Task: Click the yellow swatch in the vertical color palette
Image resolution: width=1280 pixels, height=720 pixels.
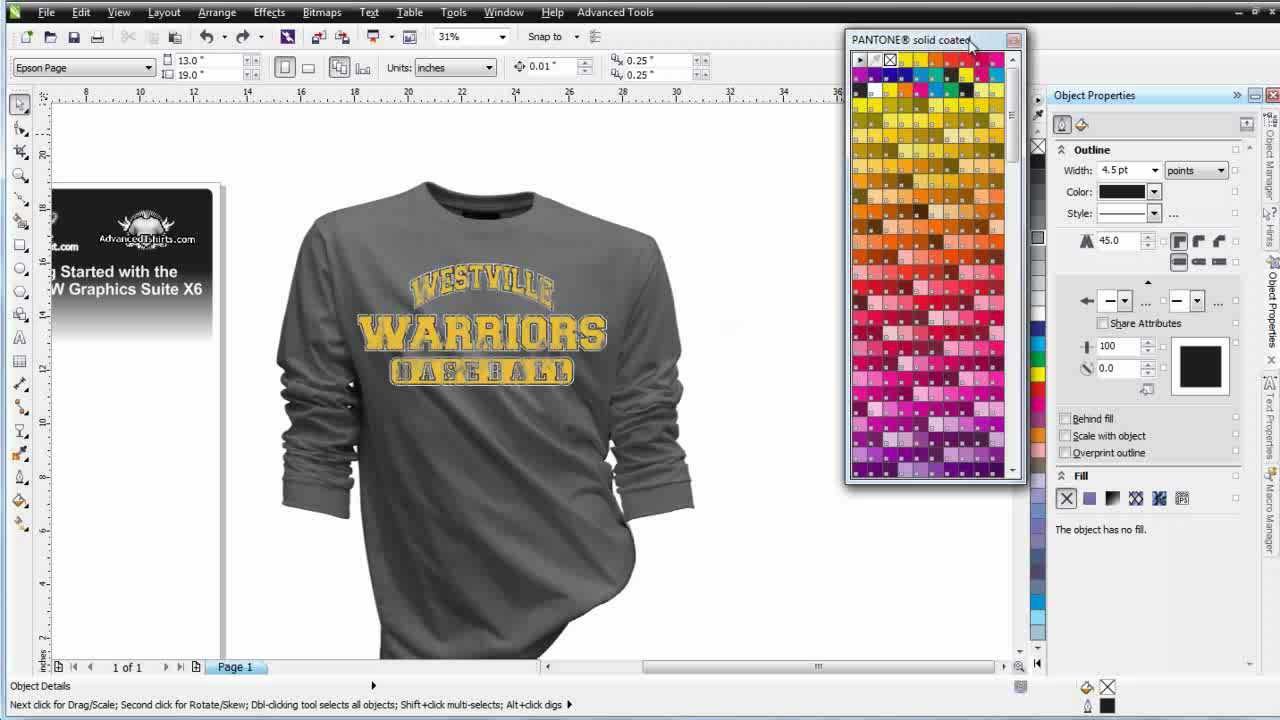Action: [1038, 374]
